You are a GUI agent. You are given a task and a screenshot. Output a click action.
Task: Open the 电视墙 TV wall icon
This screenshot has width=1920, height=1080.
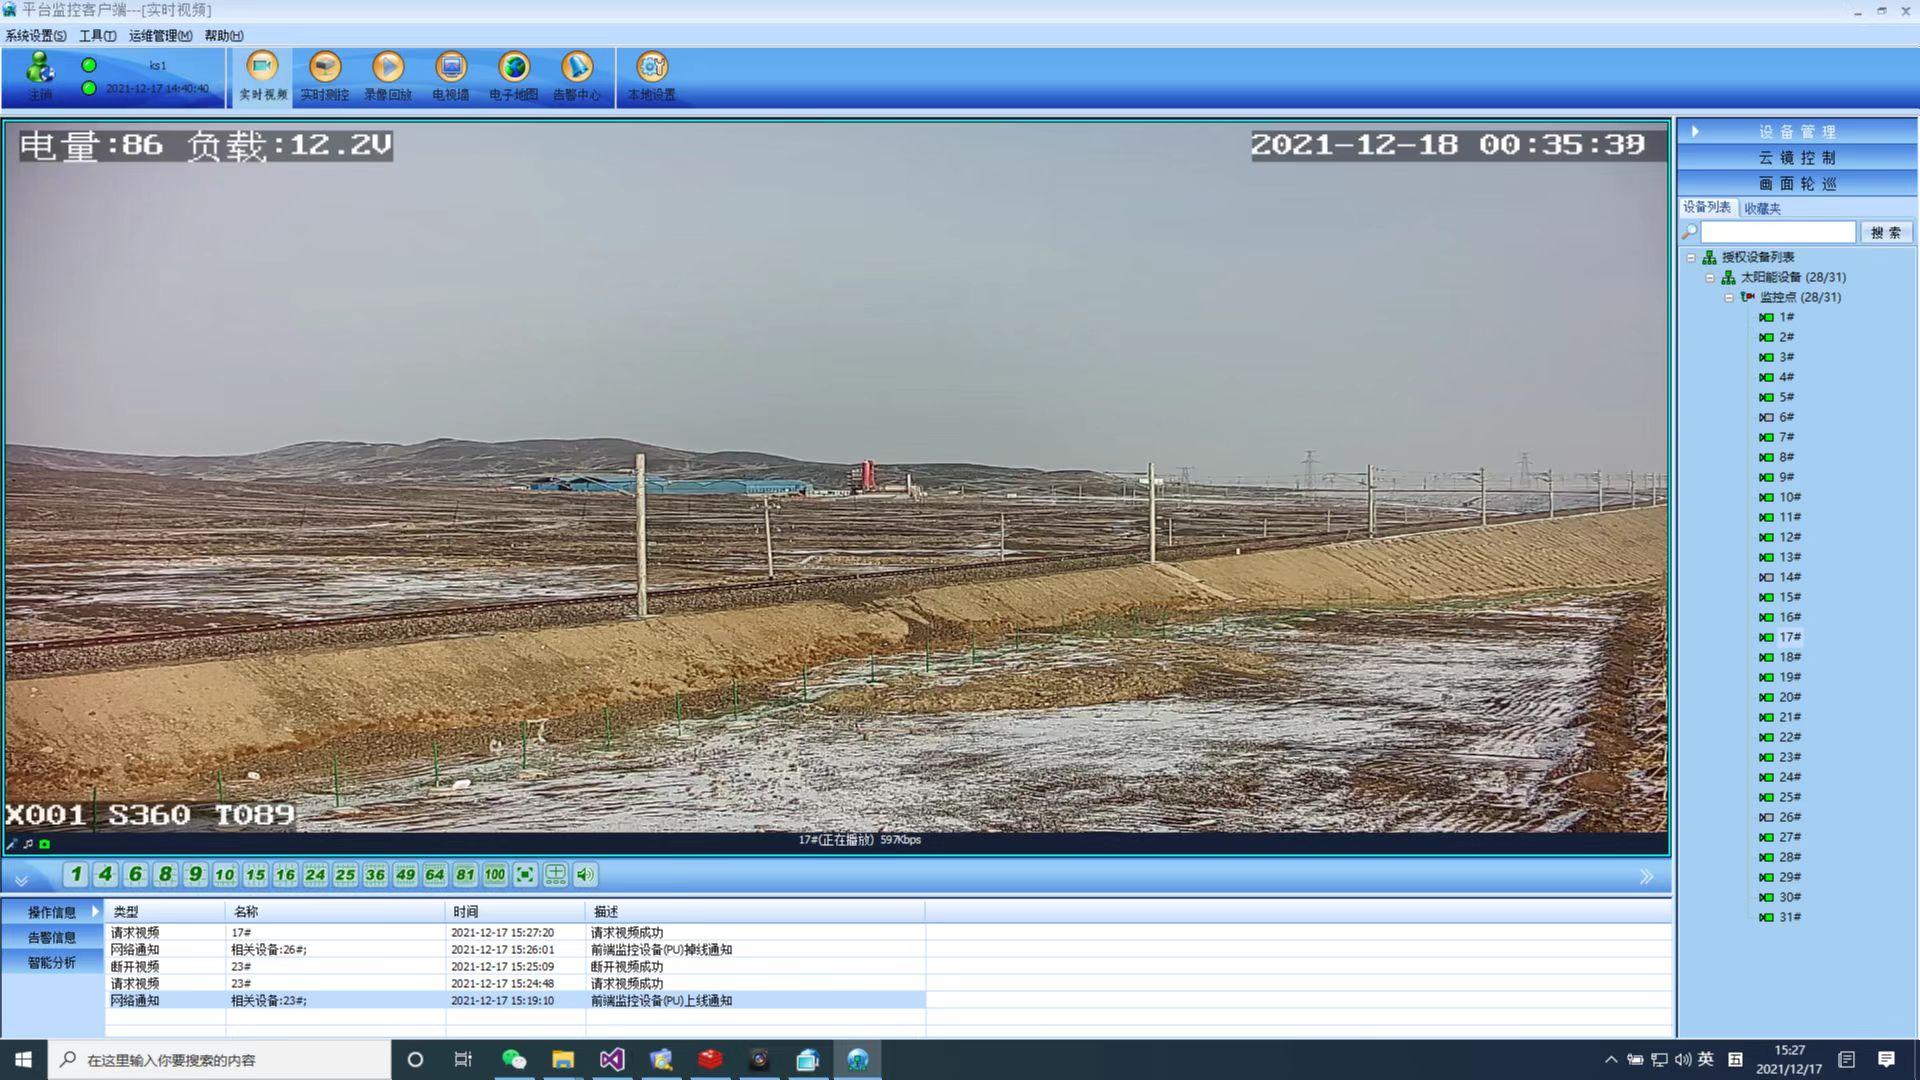pos(451,68)
